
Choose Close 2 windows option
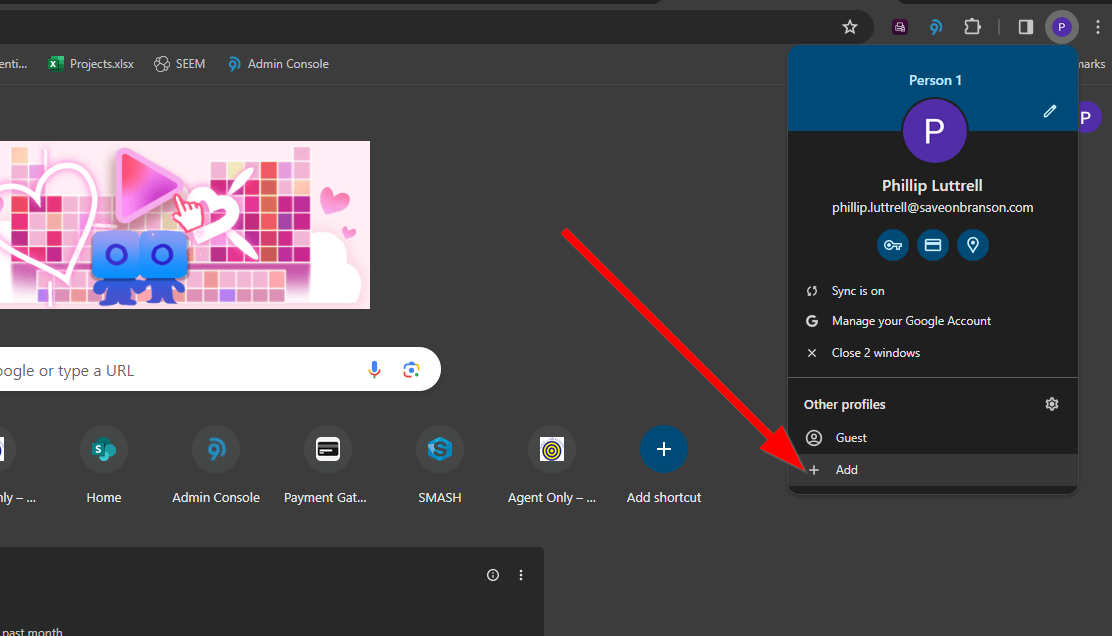(x=875, y=353)
